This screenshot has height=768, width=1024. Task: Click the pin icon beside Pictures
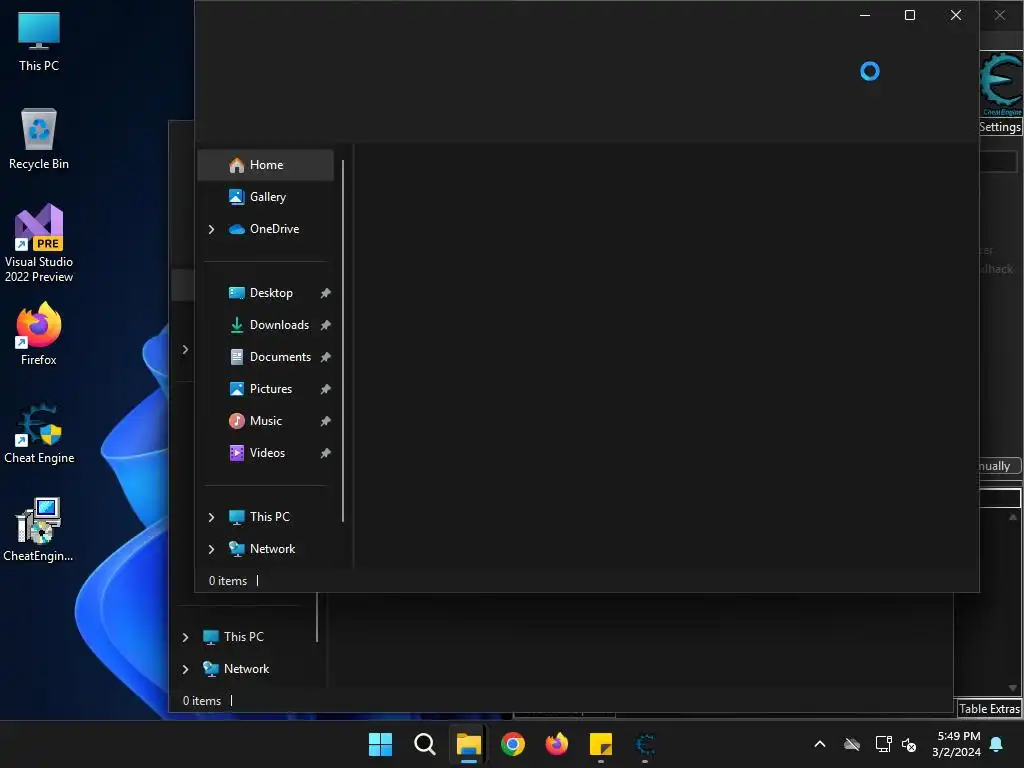tap(325, 389)
